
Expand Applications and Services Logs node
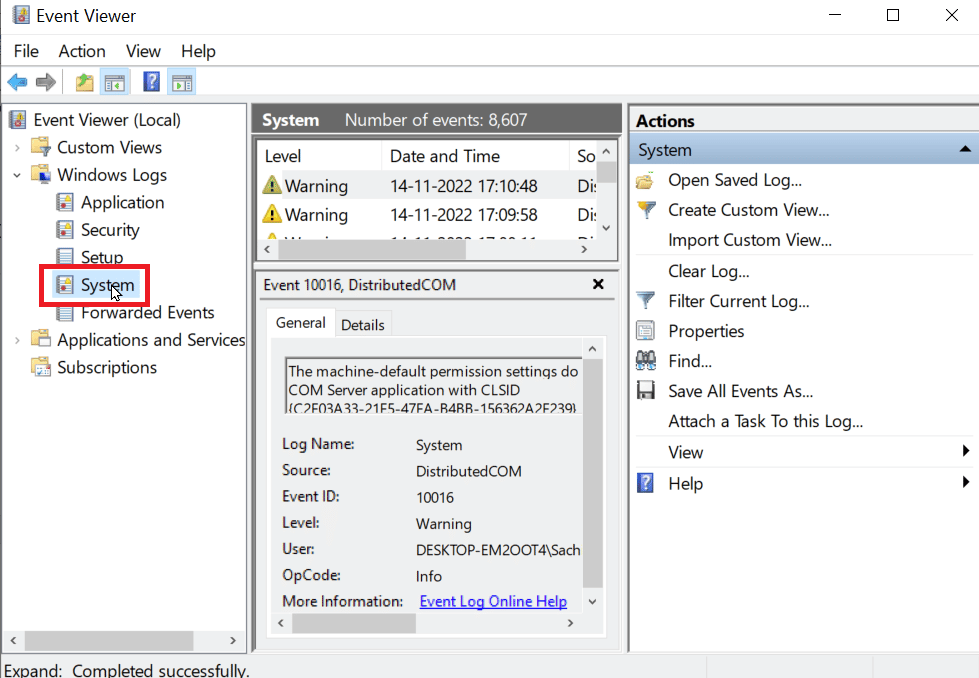17,340
